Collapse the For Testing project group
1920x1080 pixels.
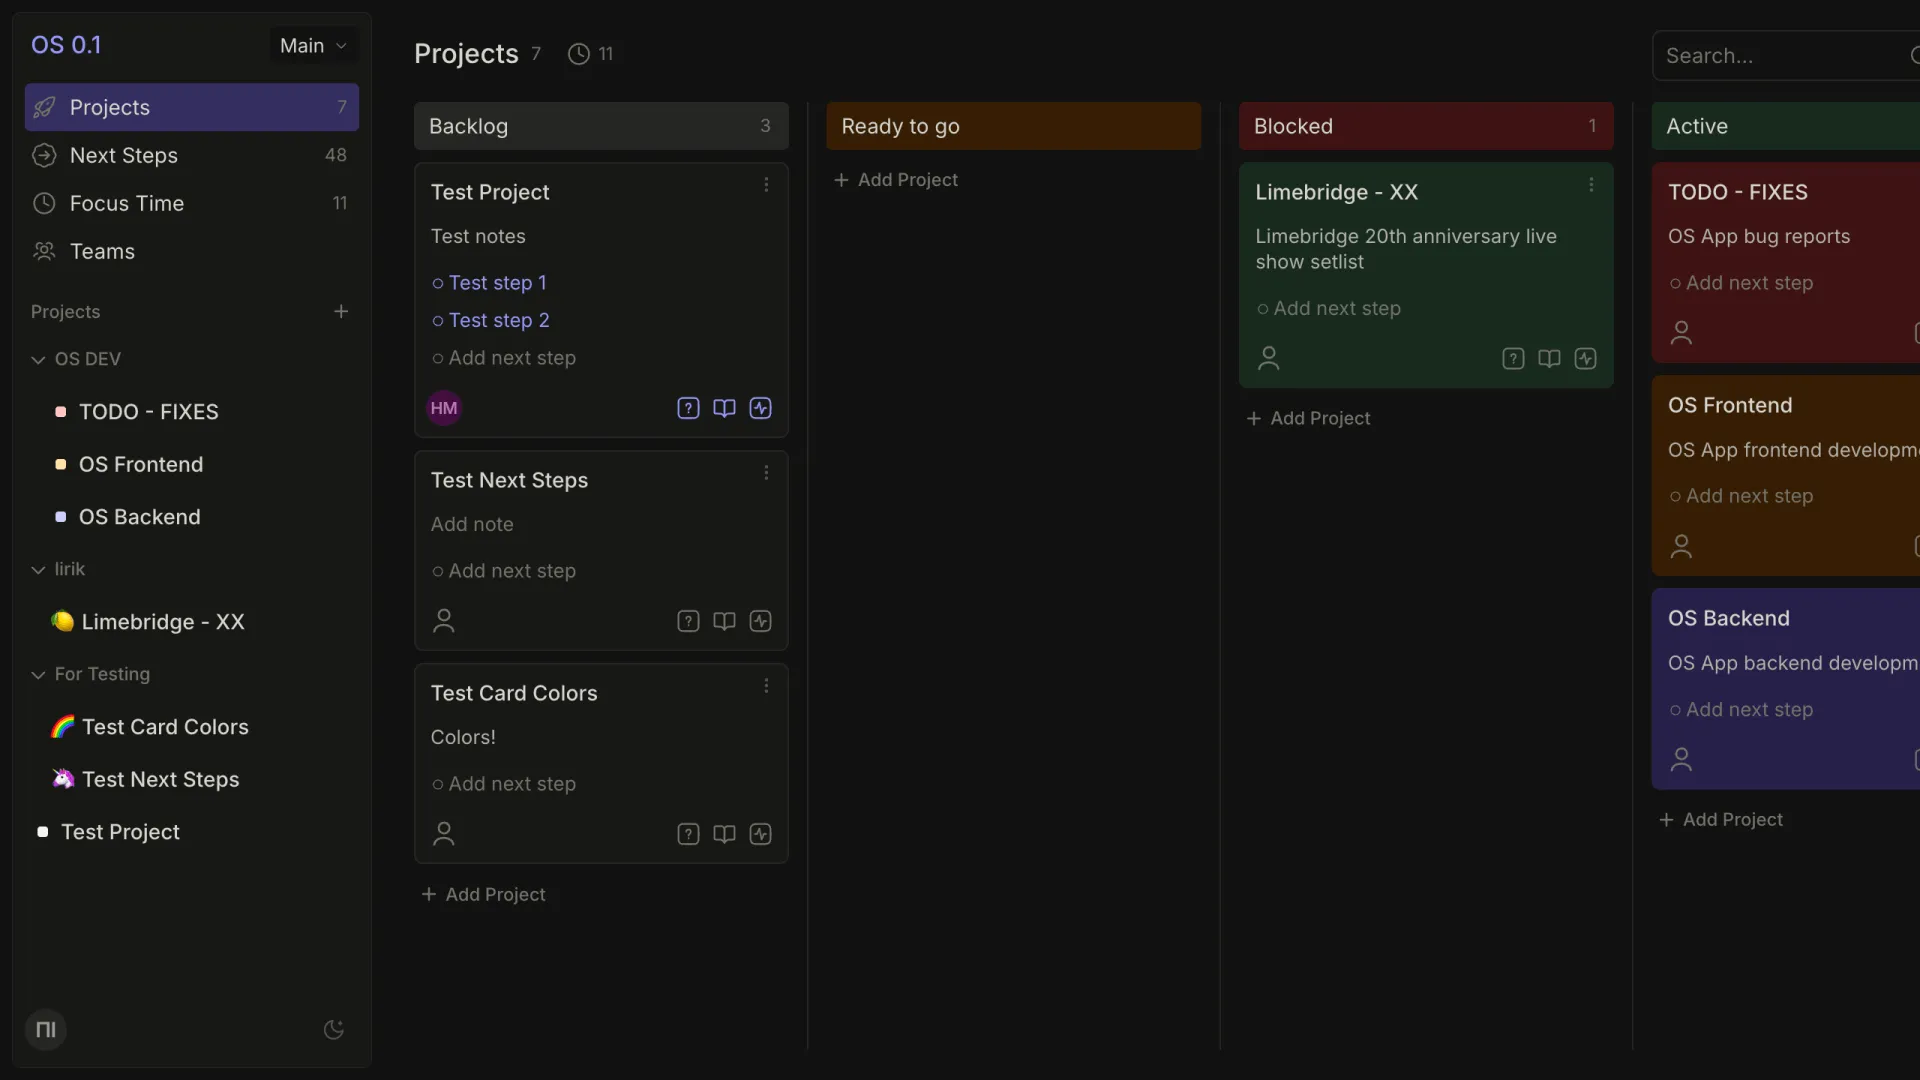pyautogui.click(x=37, y=674)
